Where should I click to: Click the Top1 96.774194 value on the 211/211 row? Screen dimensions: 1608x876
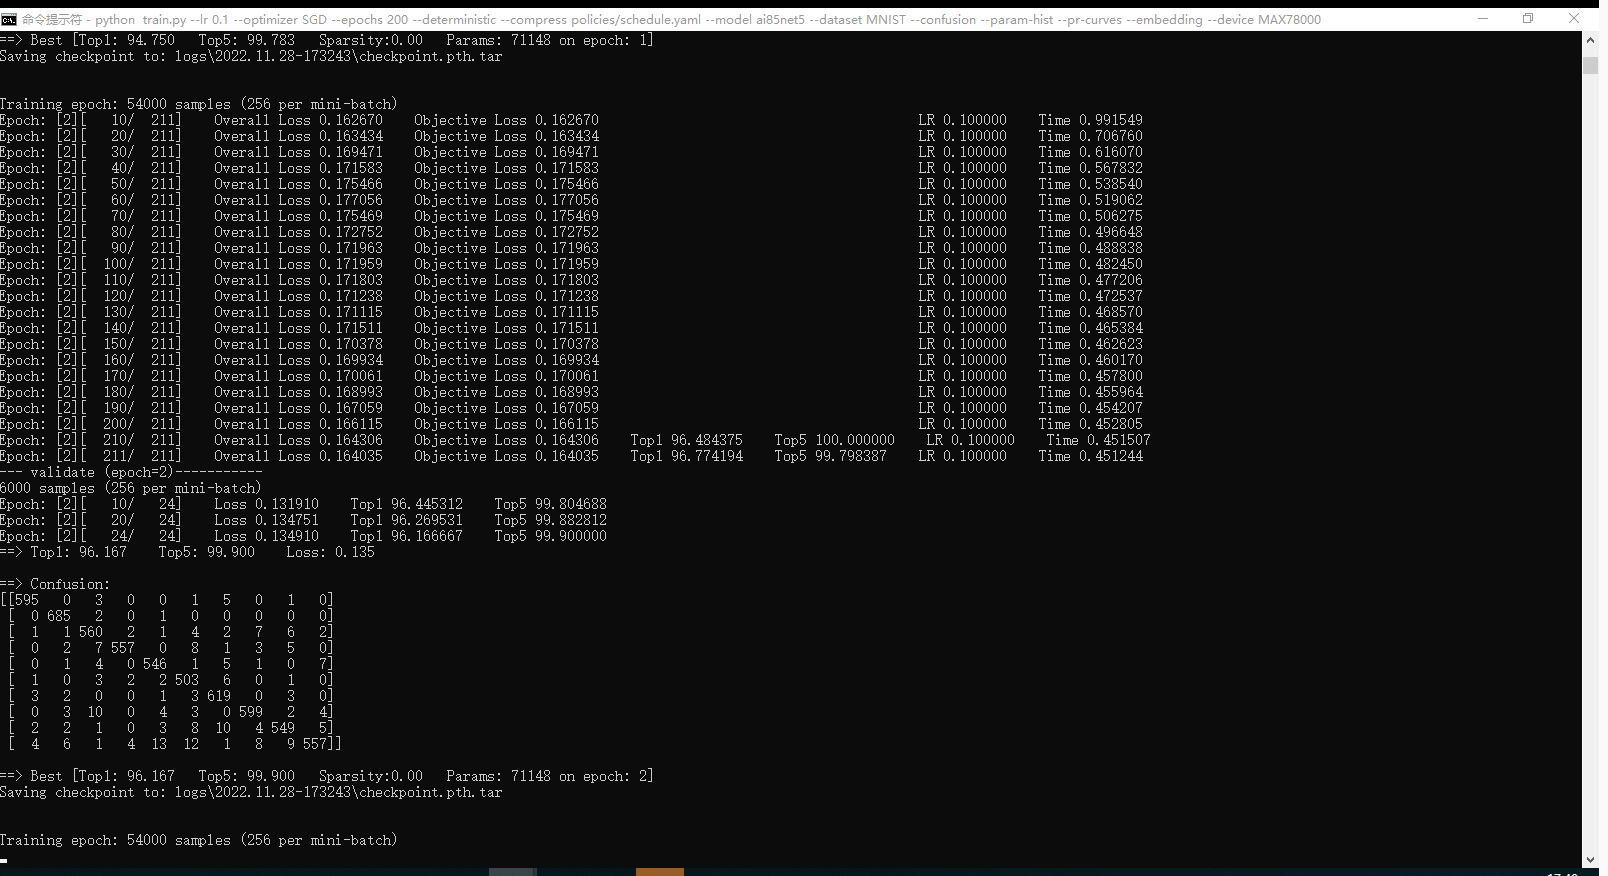(x=687, y=456)
